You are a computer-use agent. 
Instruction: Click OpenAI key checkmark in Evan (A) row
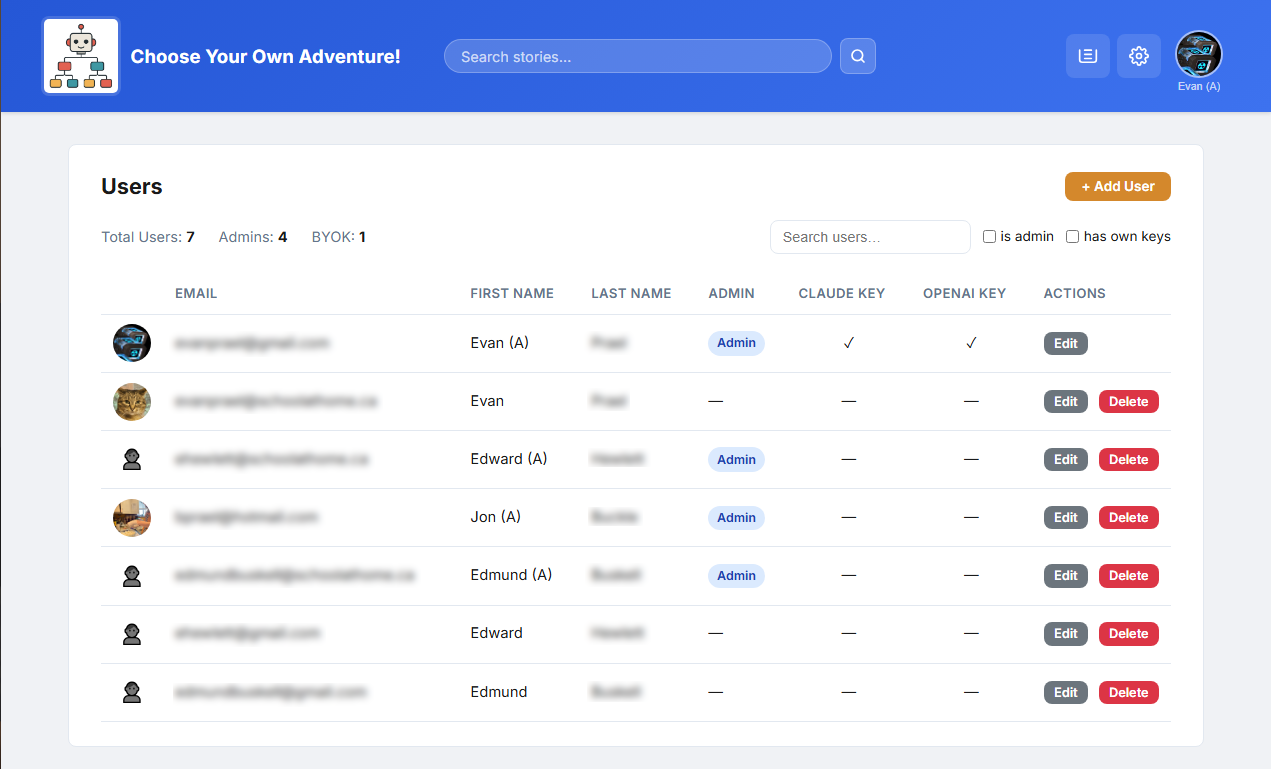tap(970, 343)
